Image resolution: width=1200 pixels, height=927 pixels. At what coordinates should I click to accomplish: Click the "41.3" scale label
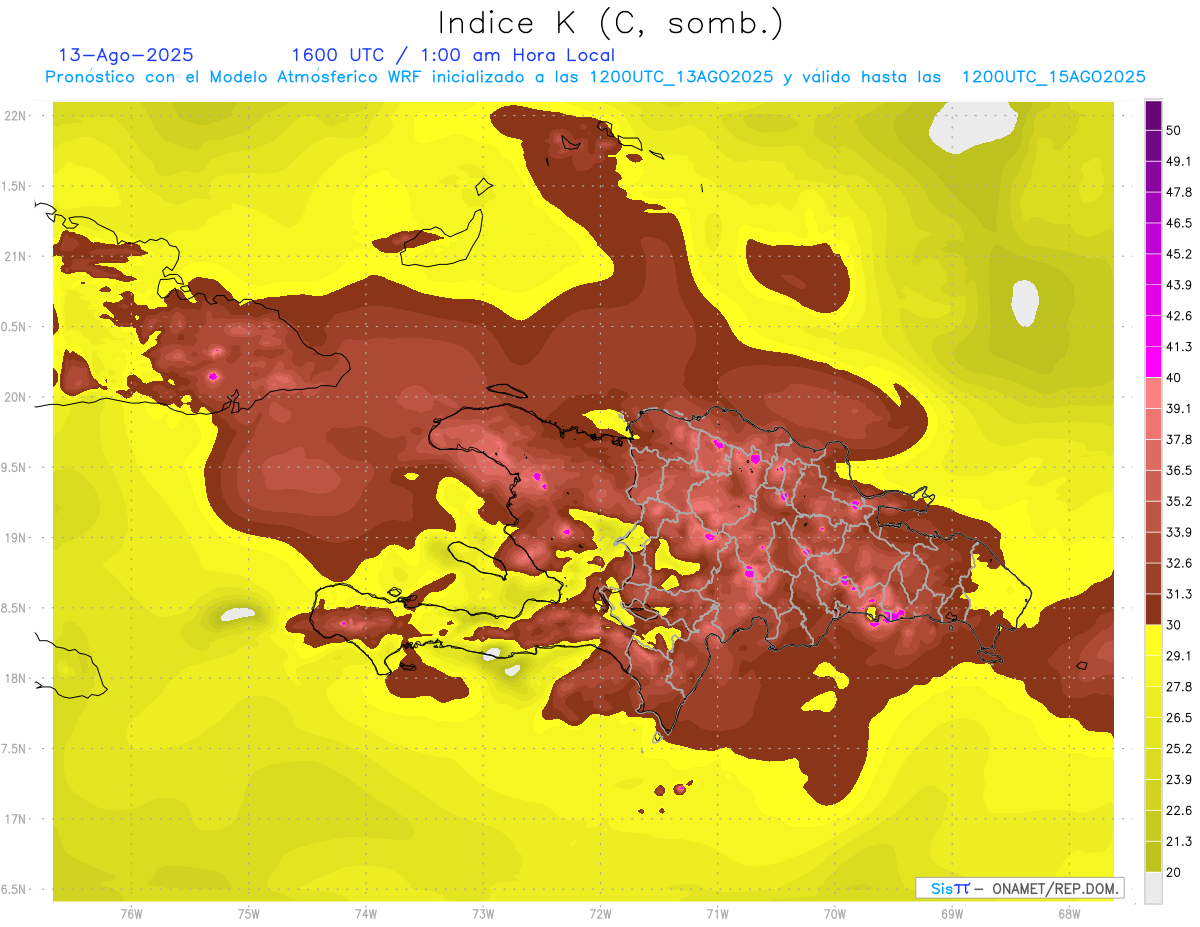click(x=1178, y=347)
